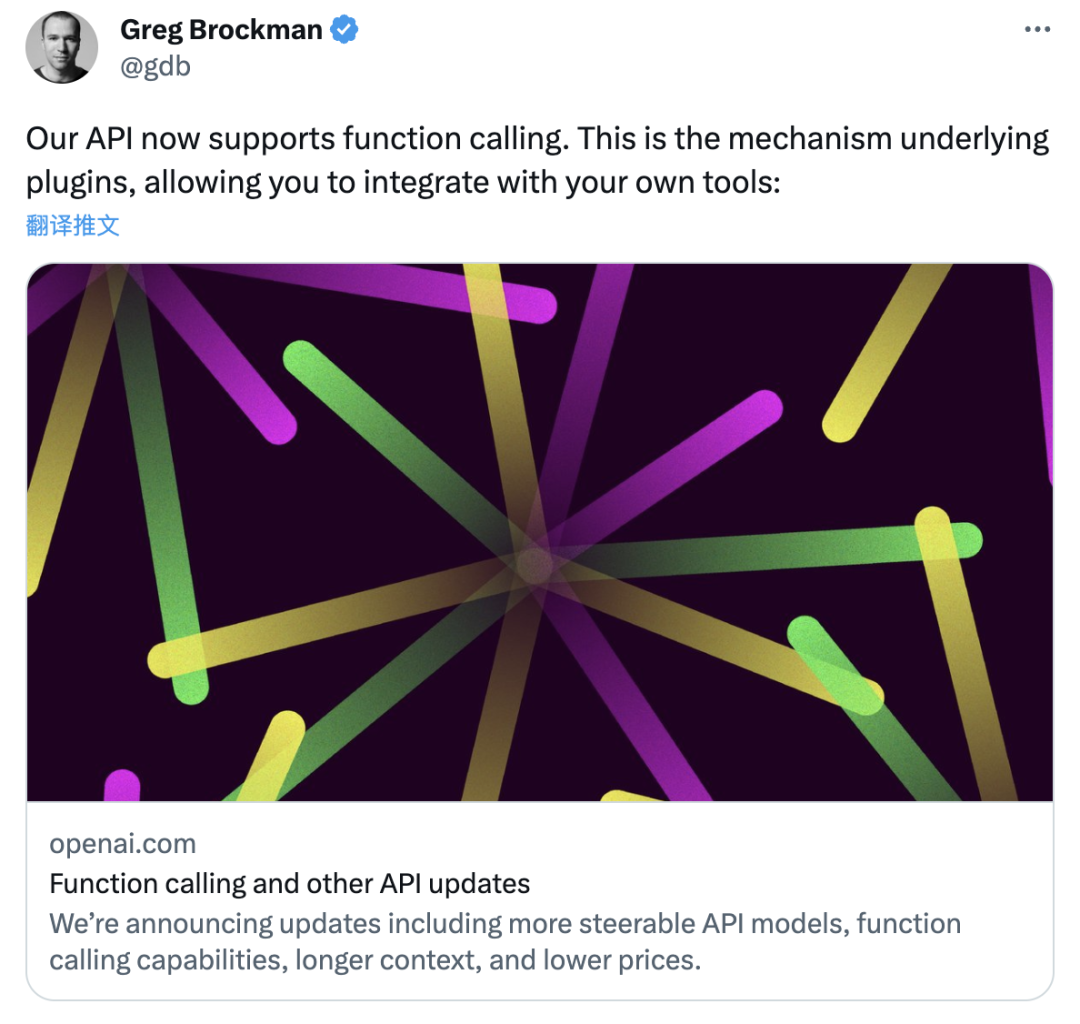Open the openai.com link card image

[x=539, y=532]
